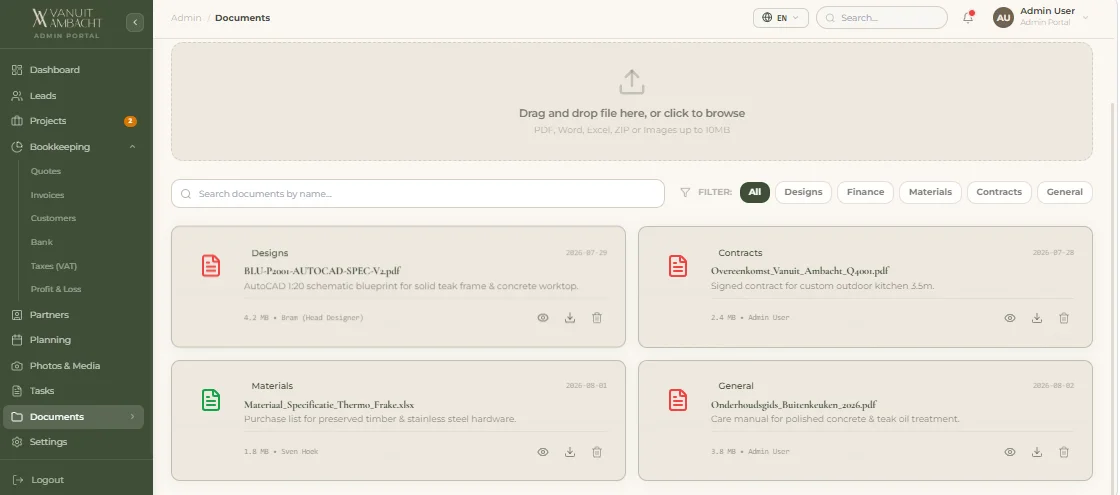Download Materiaal_Specificatie_Thermo_Frake.xlsx

pos(570,452)
